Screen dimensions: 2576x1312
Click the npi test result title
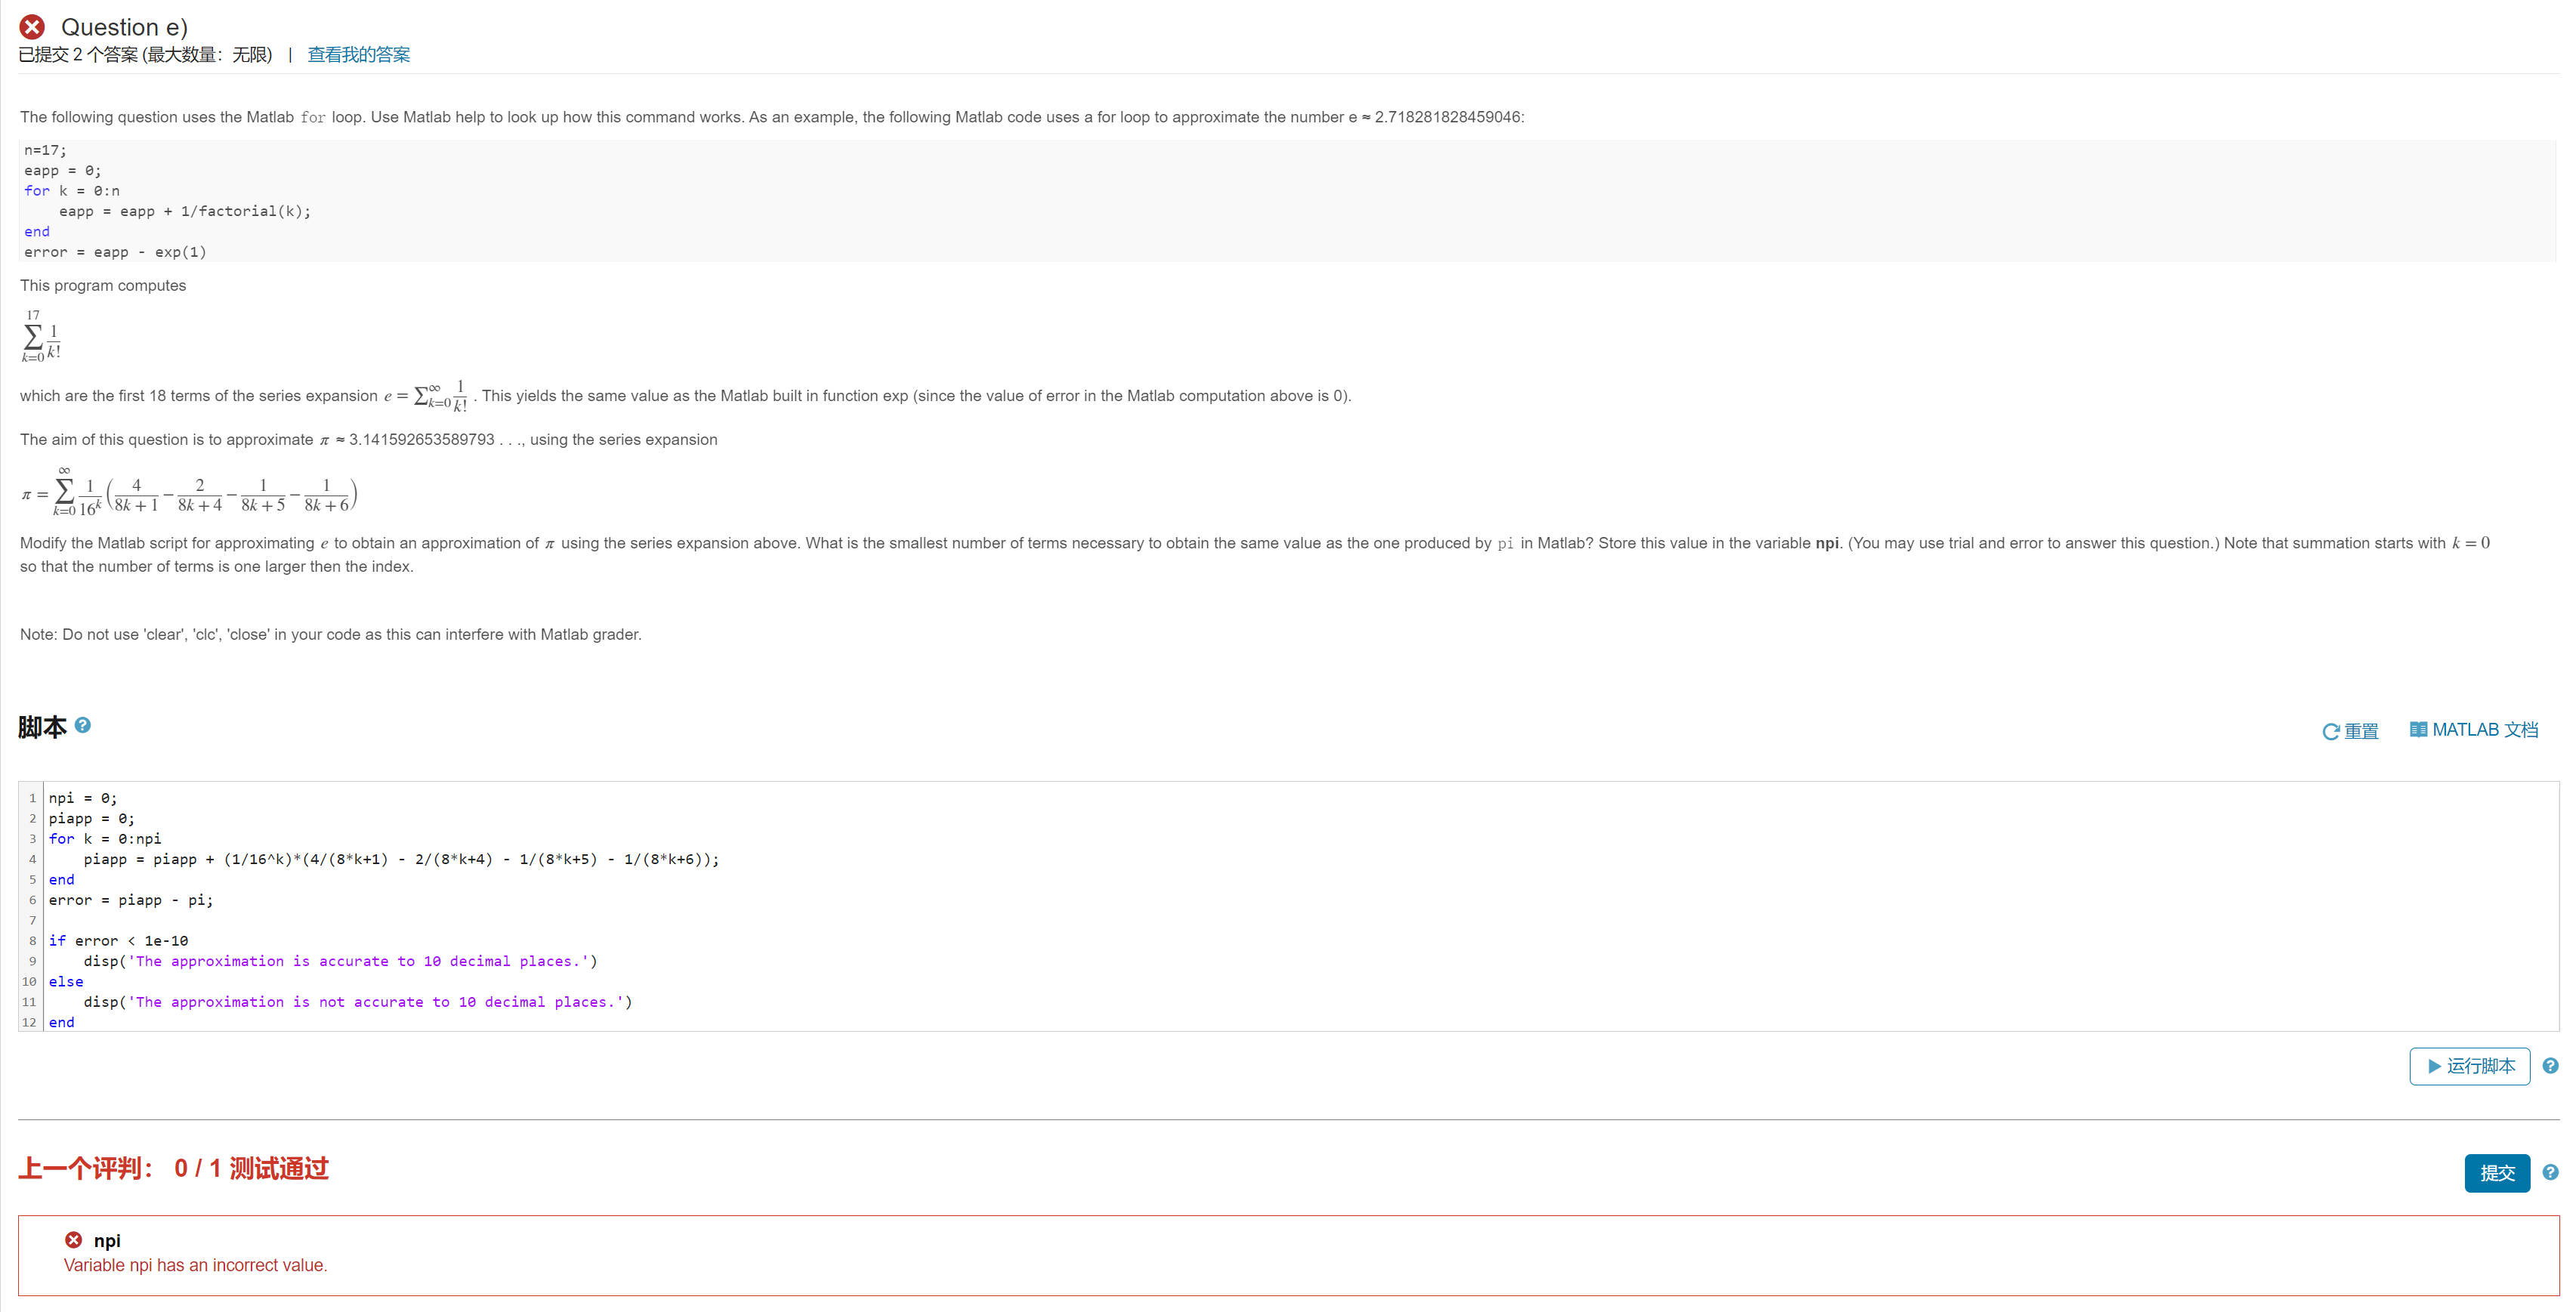click(107, 1240)
